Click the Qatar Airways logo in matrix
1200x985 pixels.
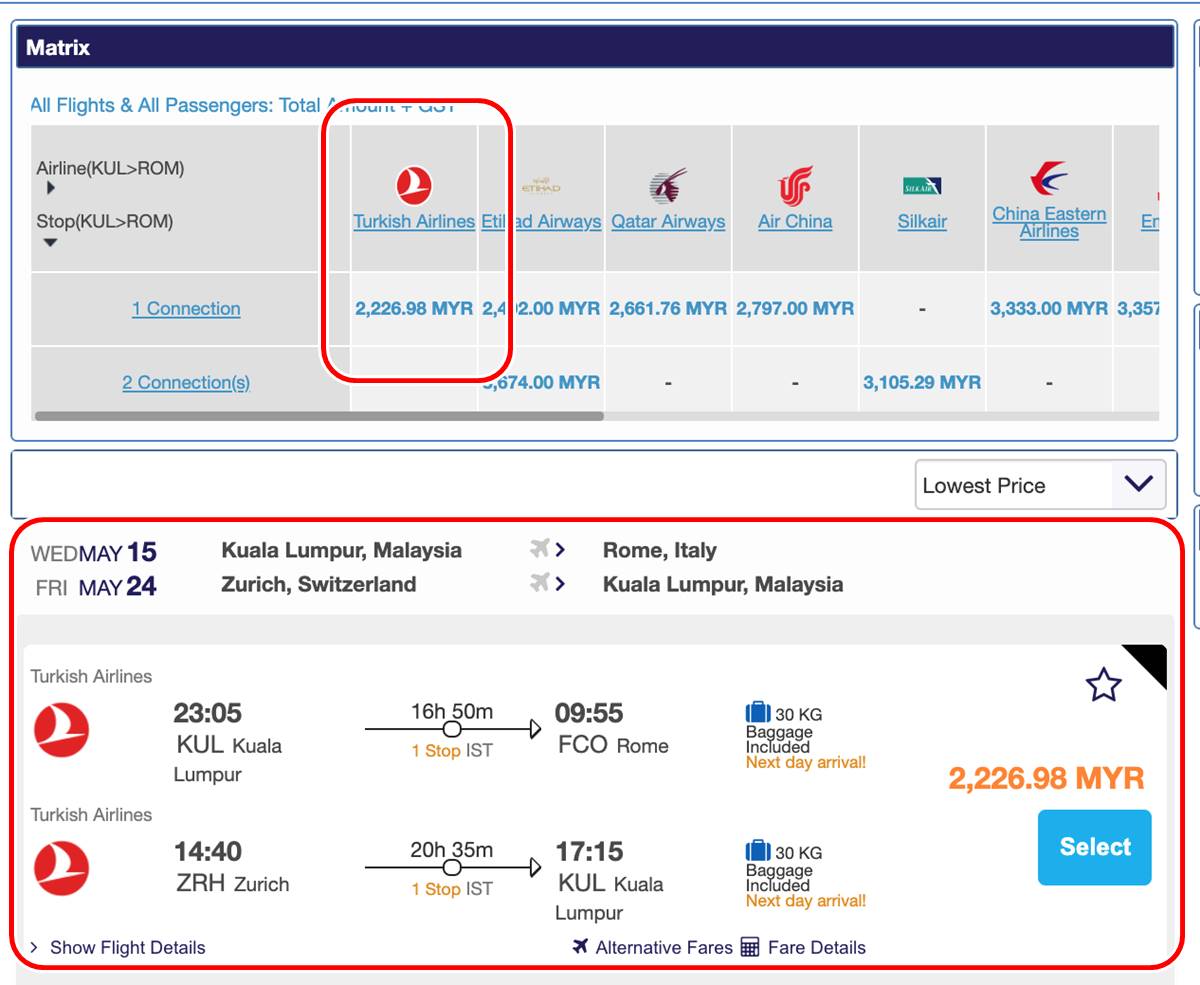coord(668,186)
